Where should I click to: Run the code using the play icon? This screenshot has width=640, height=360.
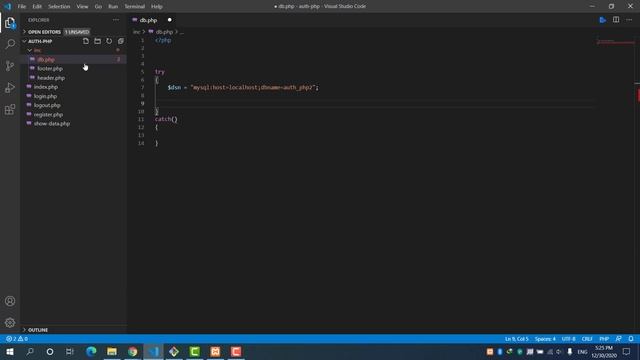pyautogui.click(x=602, y=20)
